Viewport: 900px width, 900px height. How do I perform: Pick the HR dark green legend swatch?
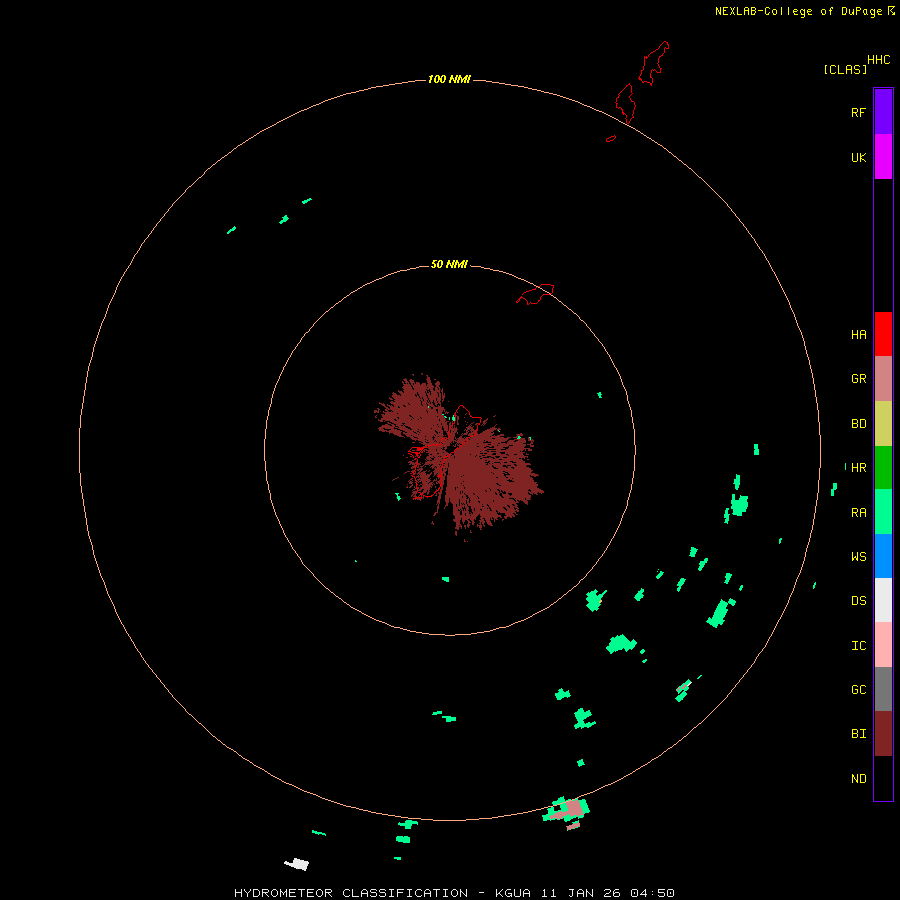(x=883, y=468)
